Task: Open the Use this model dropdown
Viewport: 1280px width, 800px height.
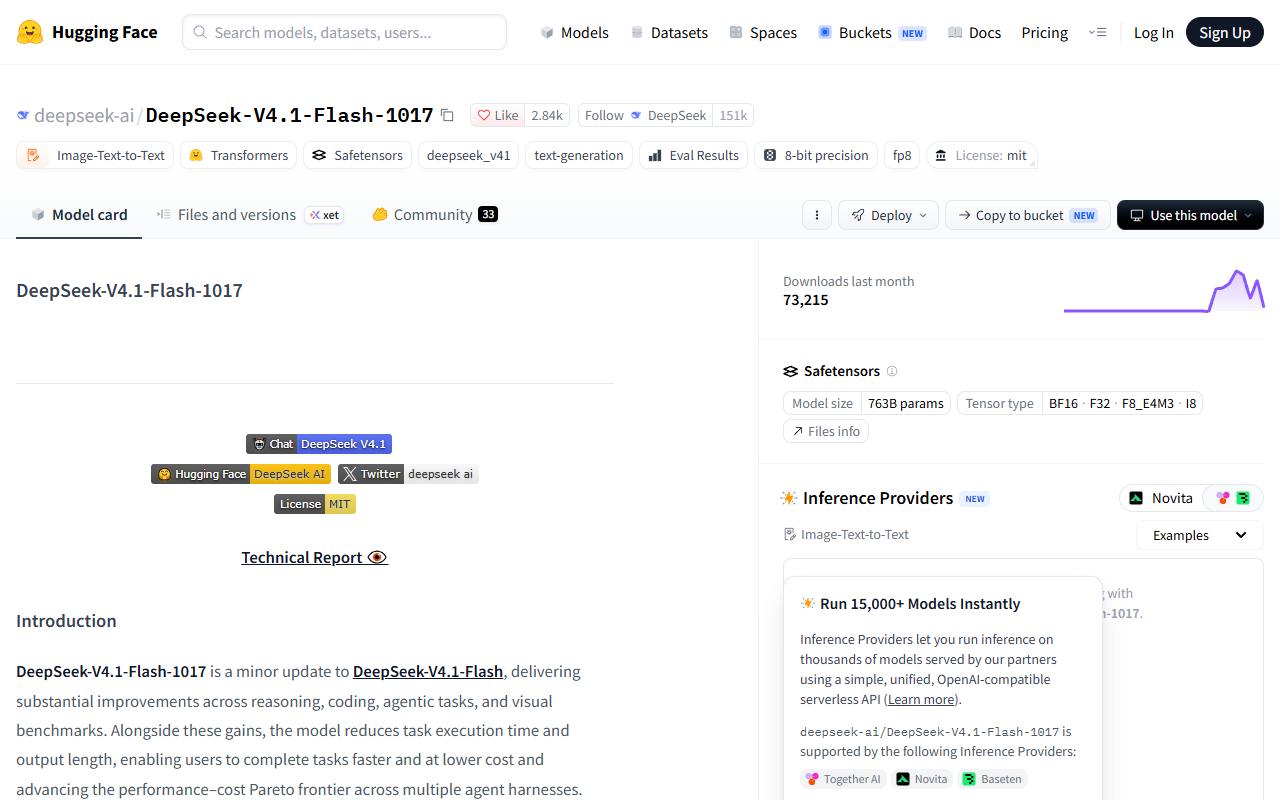Action: [1190, 215]
